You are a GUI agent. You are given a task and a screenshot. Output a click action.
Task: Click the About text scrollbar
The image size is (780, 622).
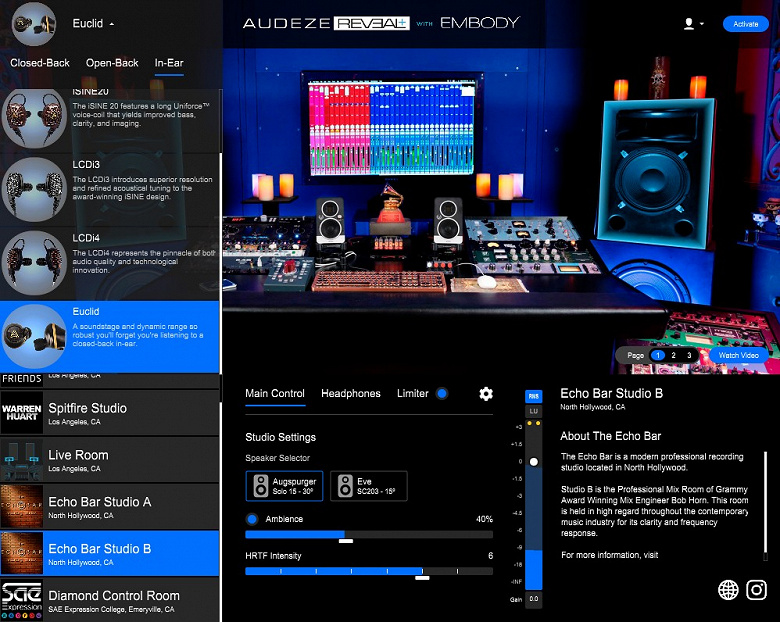click(765, 506)
